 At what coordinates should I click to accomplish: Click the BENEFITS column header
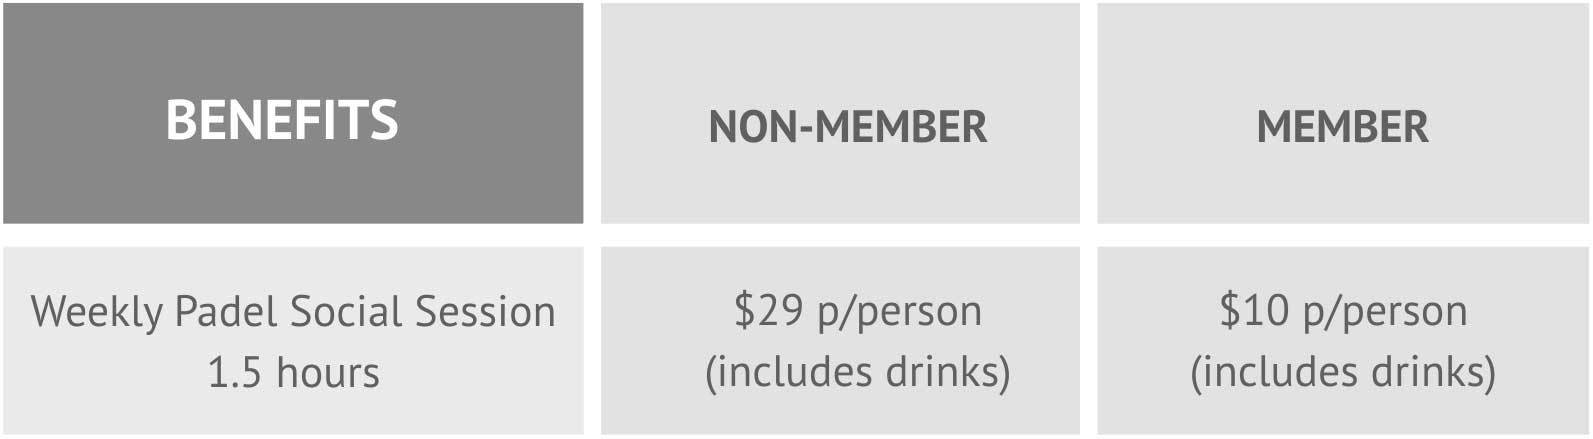pos(282,121)
